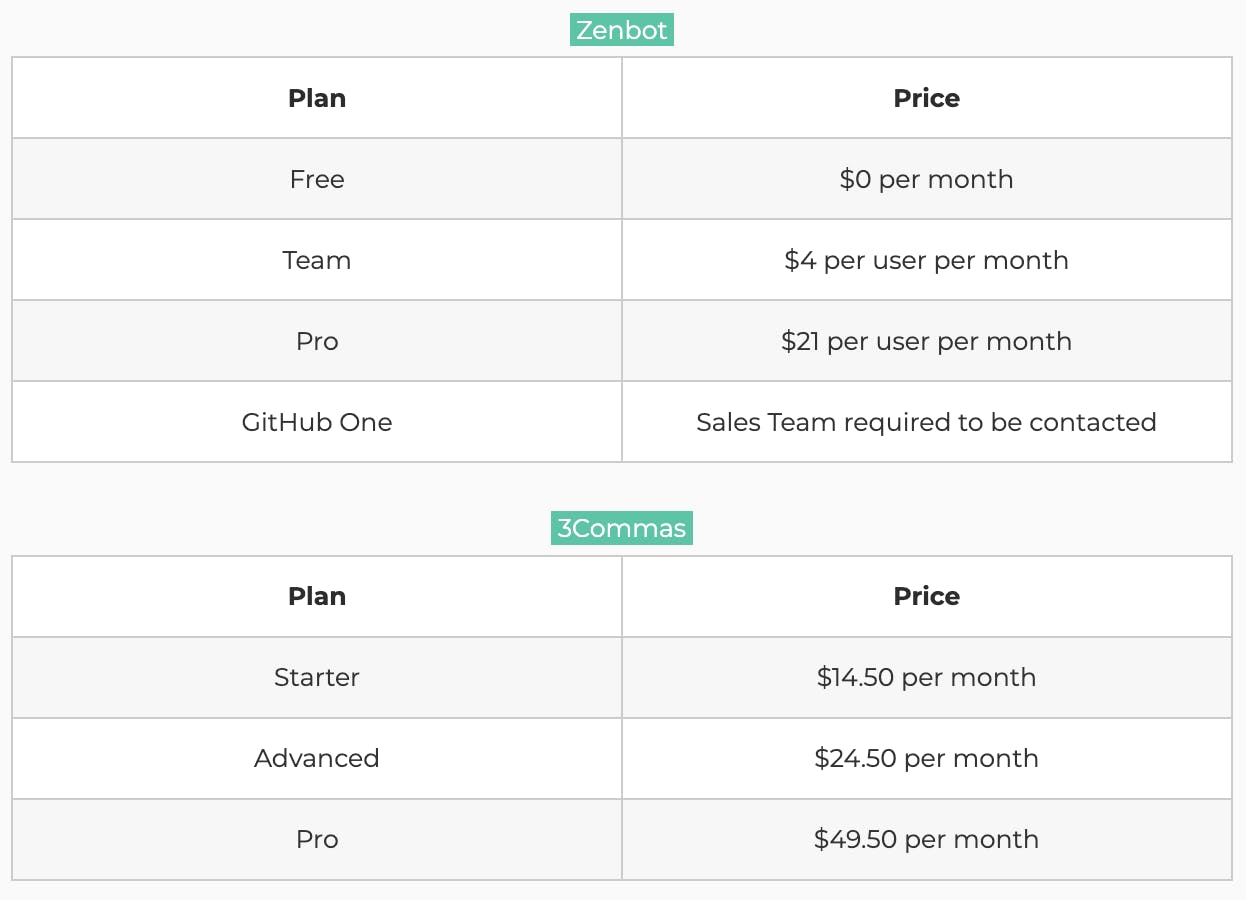Click the Free plan cell

point(317,179)
